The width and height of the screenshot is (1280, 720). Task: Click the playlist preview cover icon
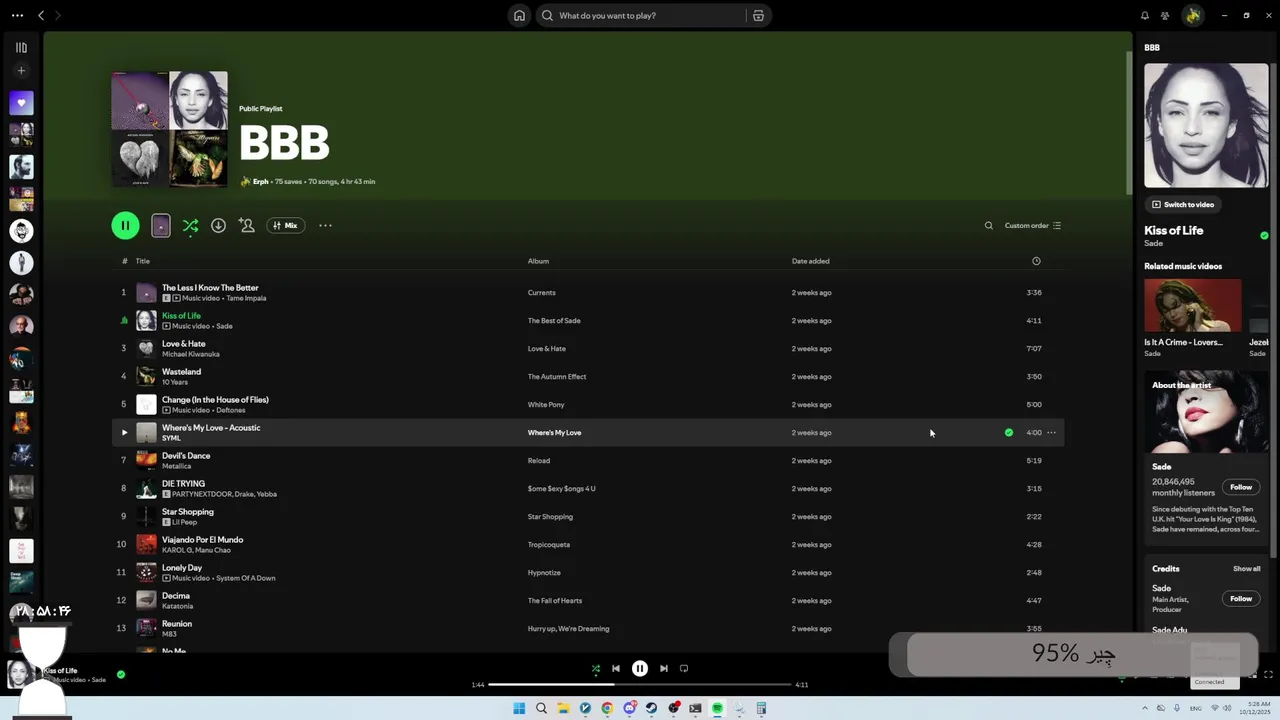click(x=161, y=226)
